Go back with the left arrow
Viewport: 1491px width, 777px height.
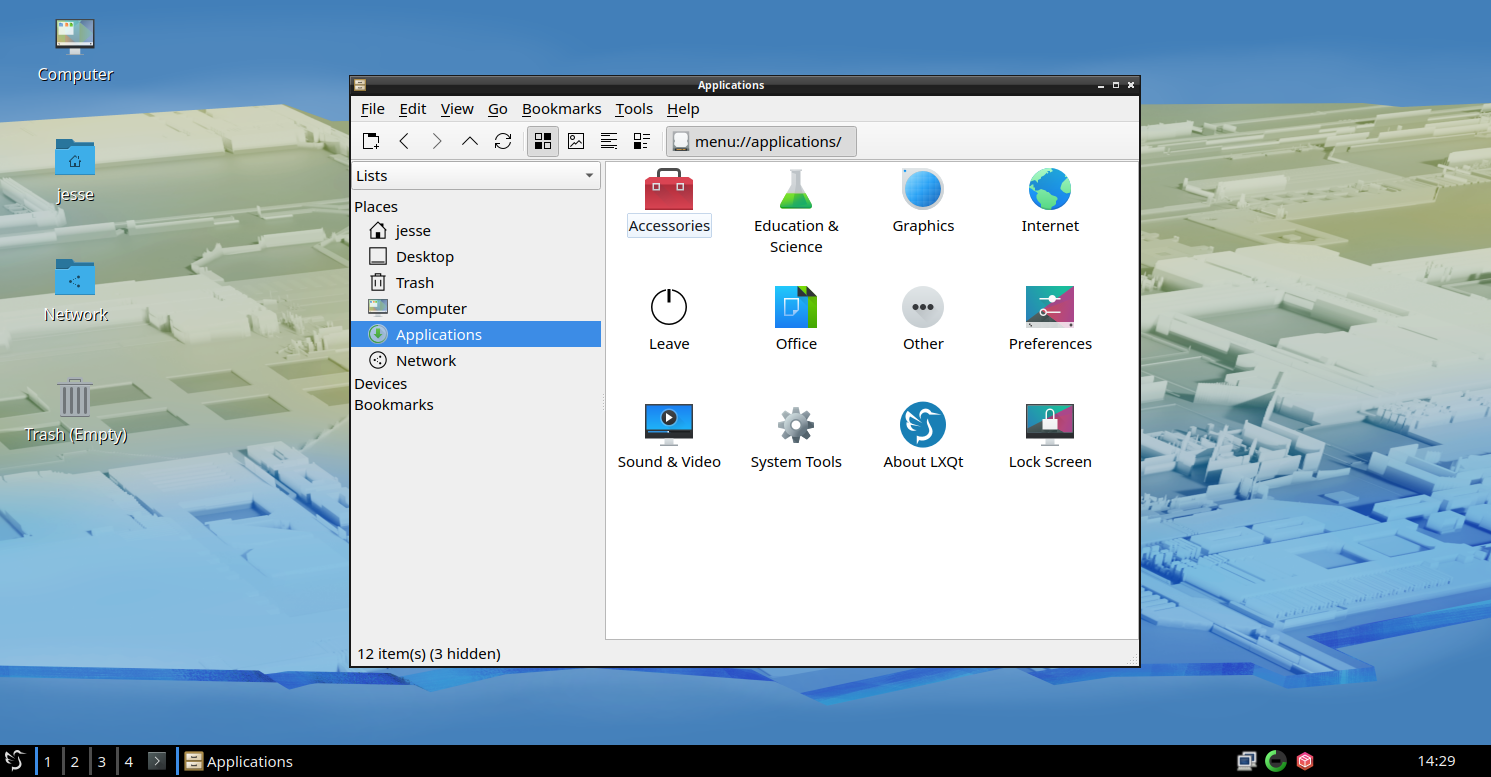pyautogui.click(x=404, y=141)
